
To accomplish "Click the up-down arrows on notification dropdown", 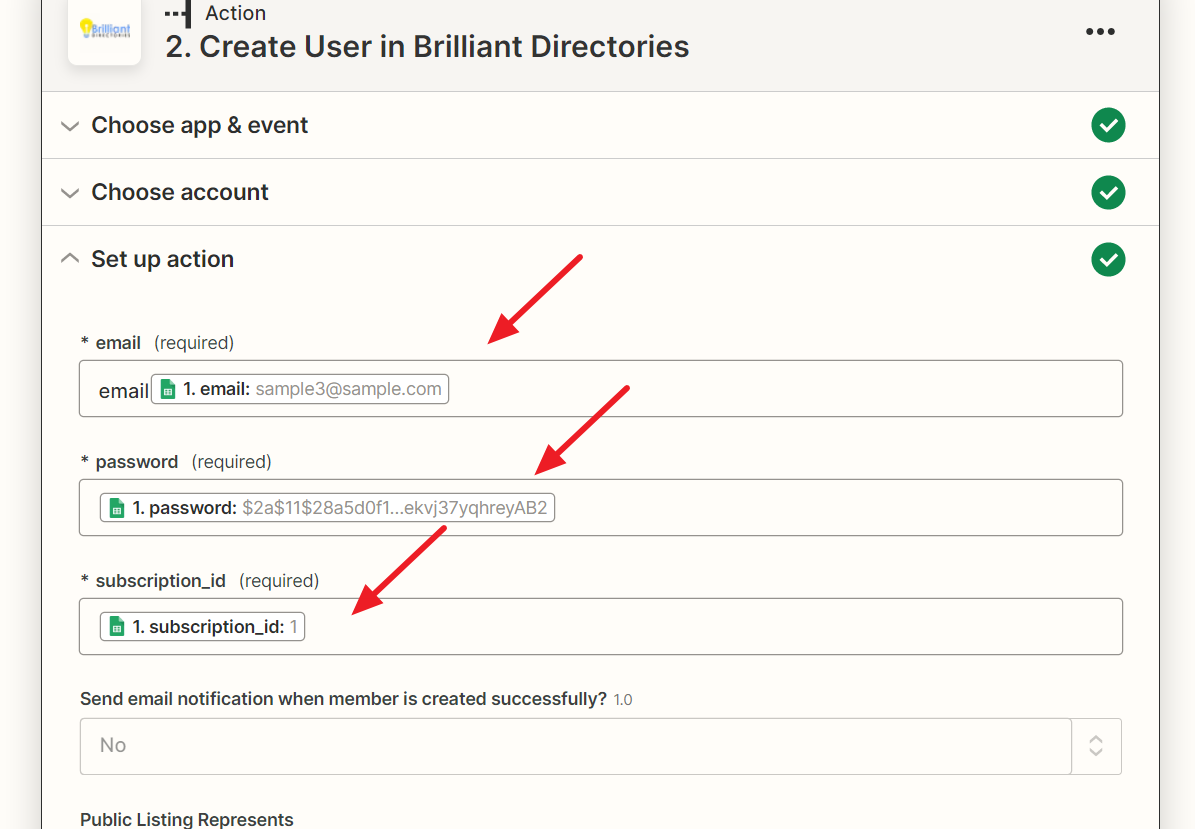I will (x=1096, y=746).
